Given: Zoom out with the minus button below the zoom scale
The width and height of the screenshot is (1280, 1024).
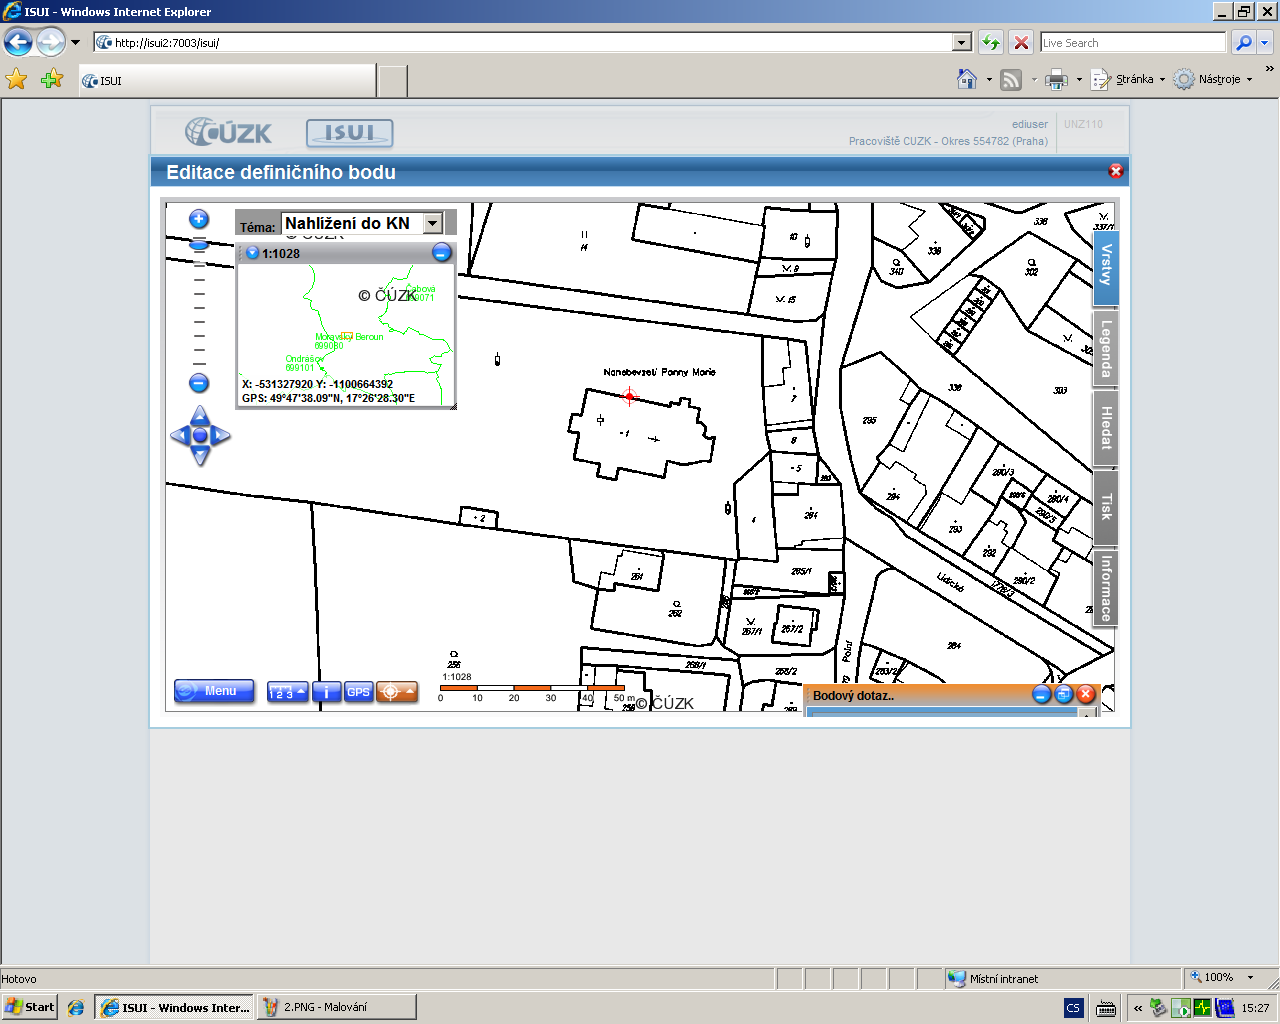Looking at the screenshot, I should pyautogui.click(x=199, y=383).
